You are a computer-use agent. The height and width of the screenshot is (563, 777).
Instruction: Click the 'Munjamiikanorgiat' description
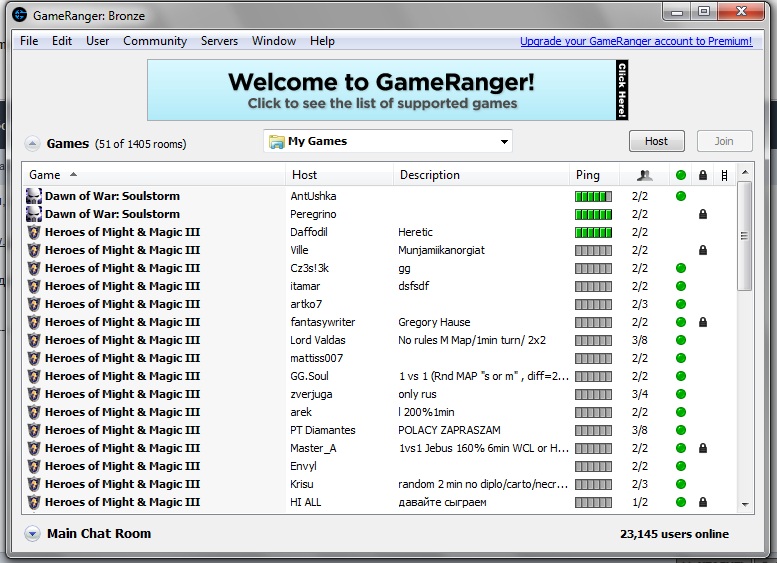click(442, 250)
